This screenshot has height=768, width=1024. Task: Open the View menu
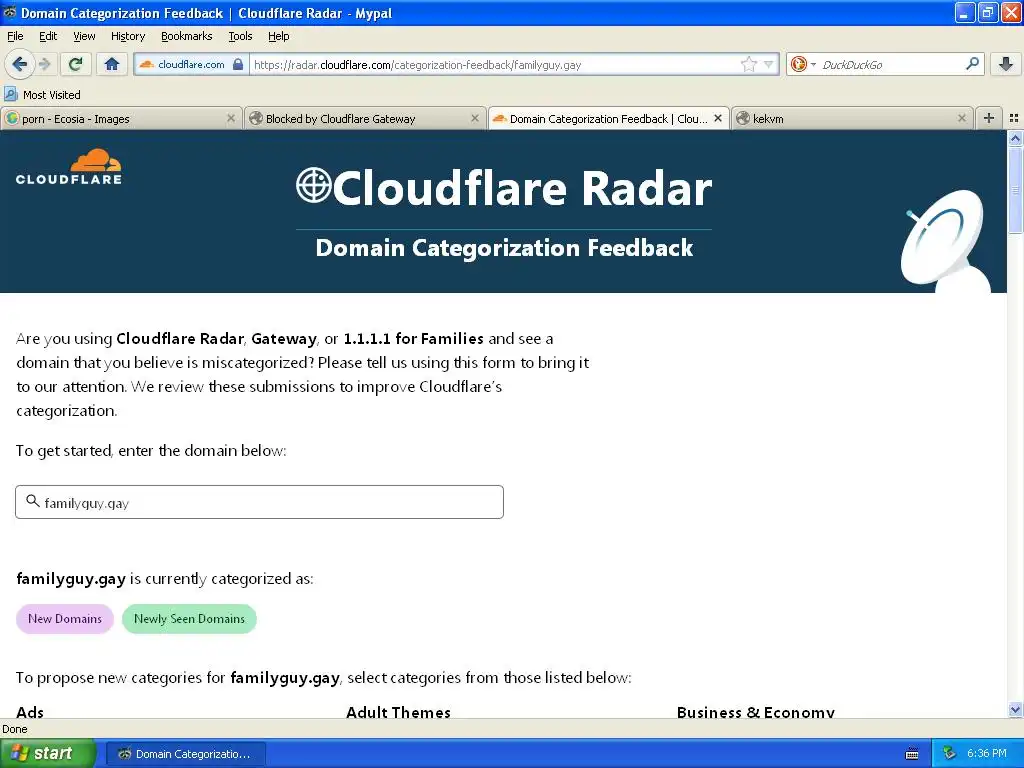tap(84, 36)
